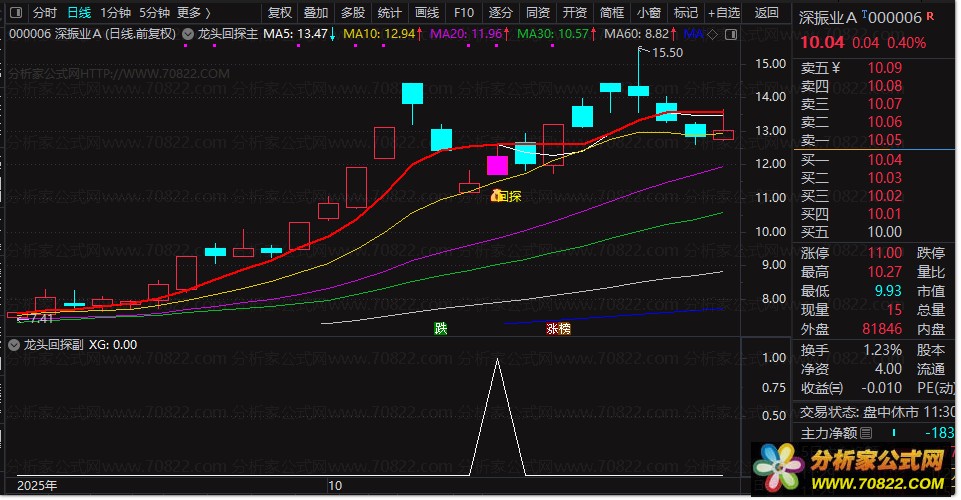Click the R badge next to stock code
Screen dimensions: 961x500
click(930, 16)
